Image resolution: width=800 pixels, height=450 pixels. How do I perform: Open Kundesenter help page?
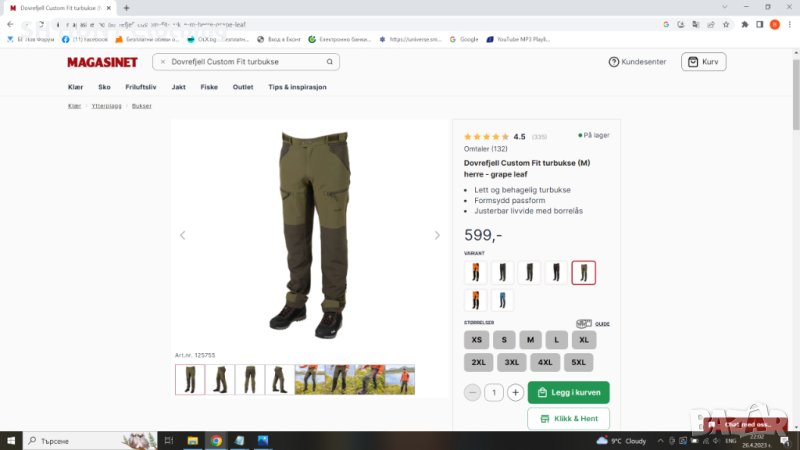coord(637,62)
